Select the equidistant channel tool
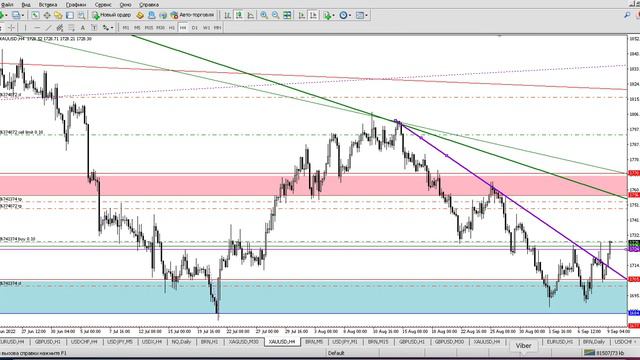Screen dimensions: 640x360 (x=60, y=28)
